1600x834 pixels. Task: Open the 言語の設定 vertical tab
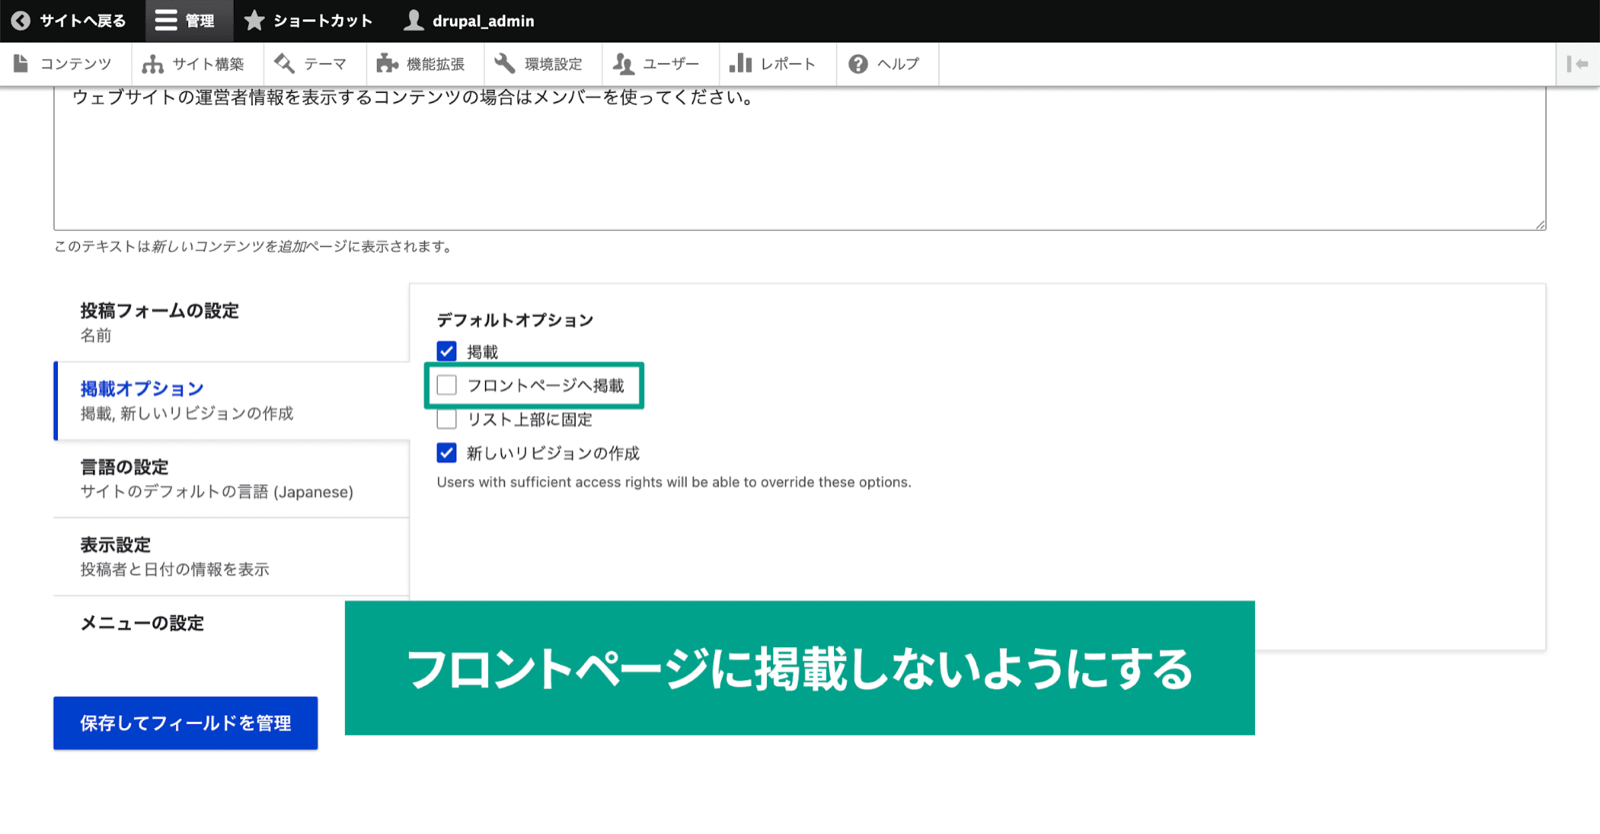pos(232,478)
